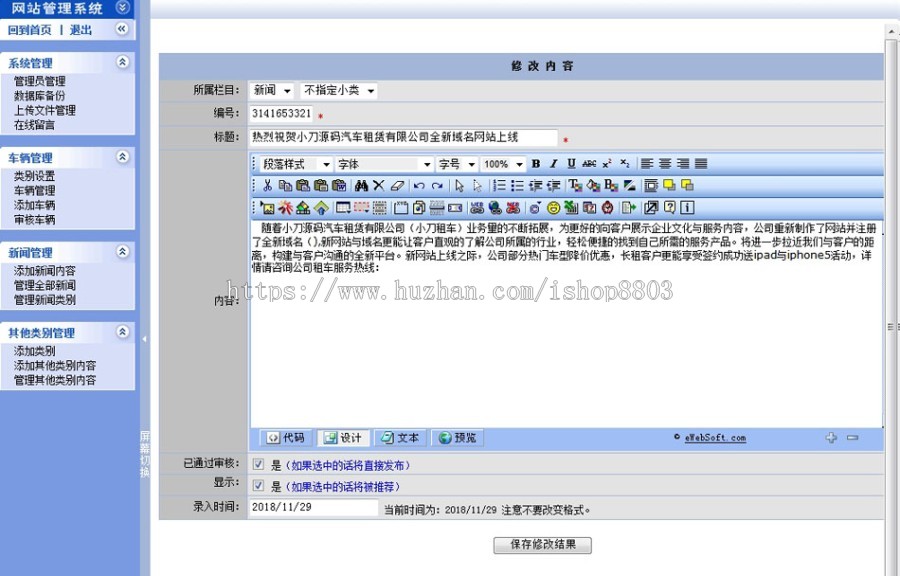The image size is (900, 576).
Task: Insert table via table icon
Action: pos(343,207)
